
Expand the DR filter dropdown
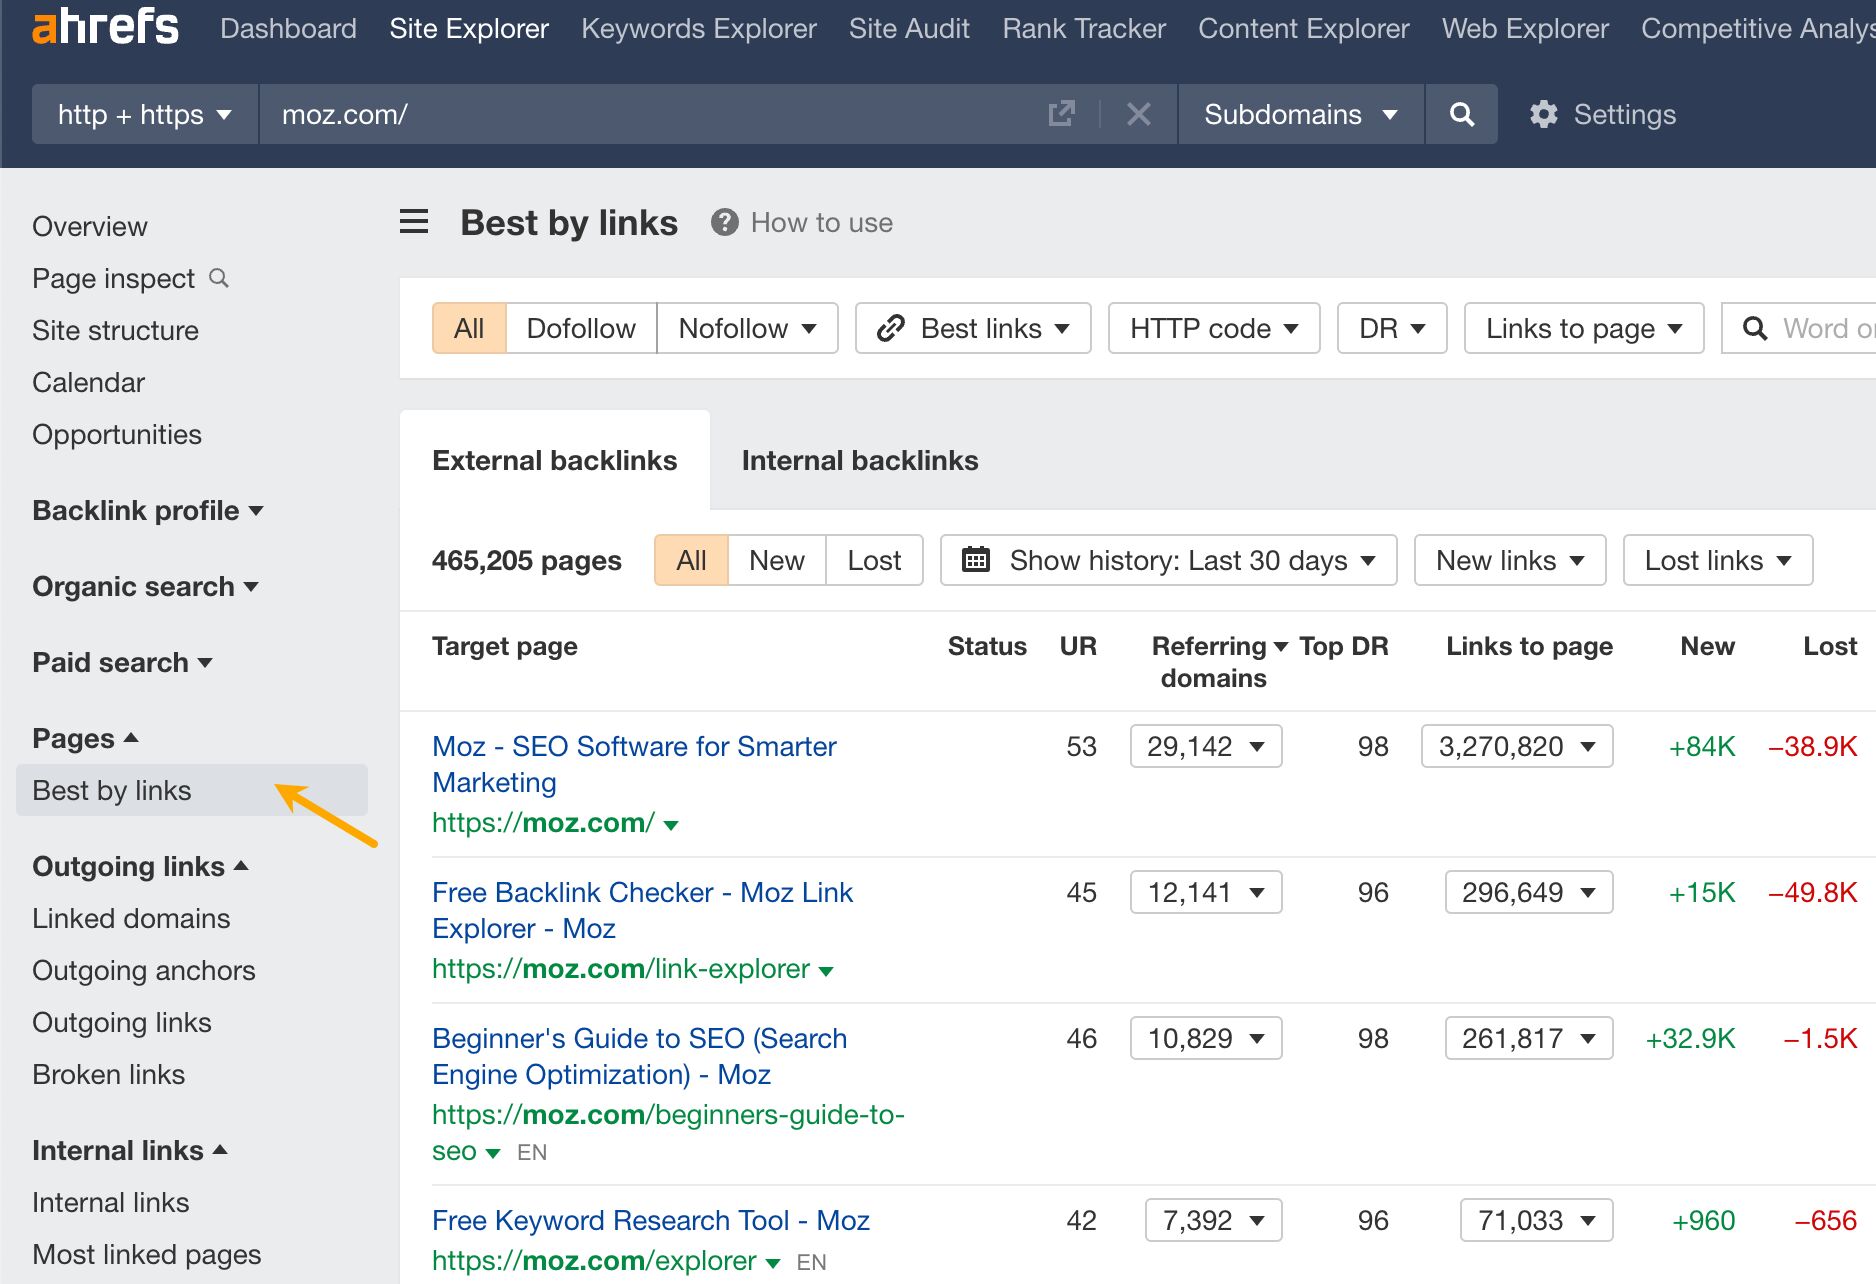pos(1390,327)
